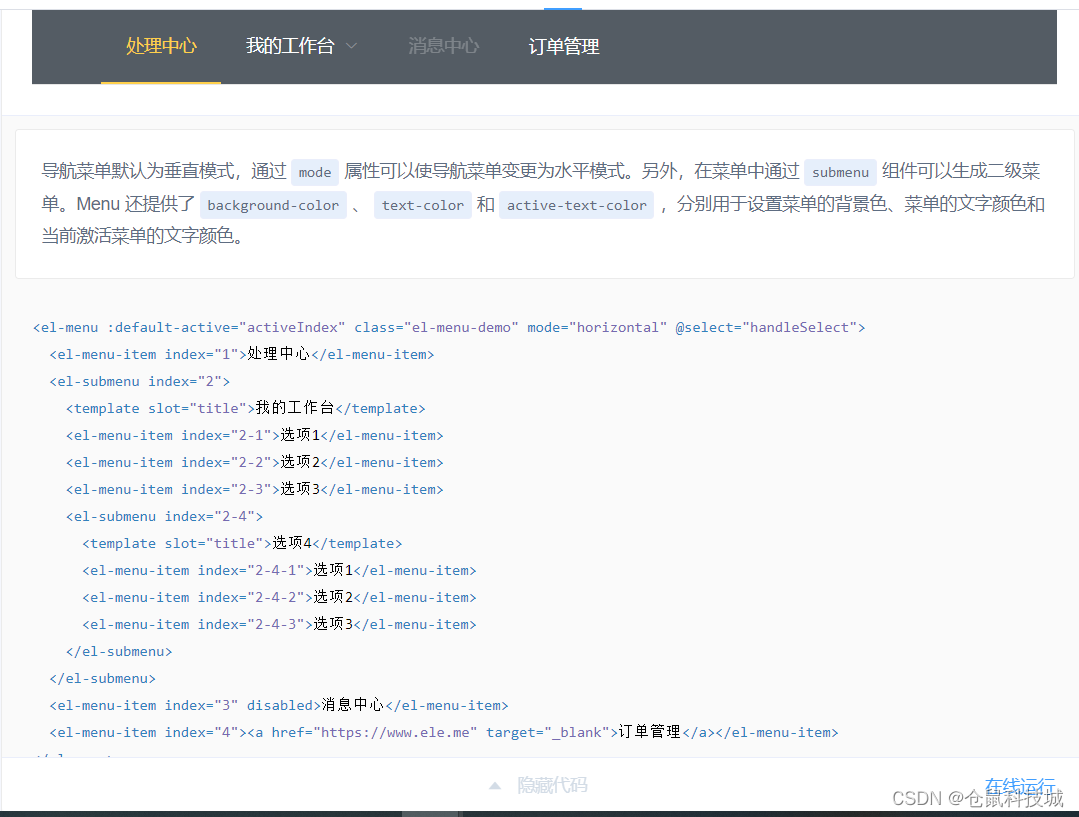Click code line with index="1" 处理中心

242,354
